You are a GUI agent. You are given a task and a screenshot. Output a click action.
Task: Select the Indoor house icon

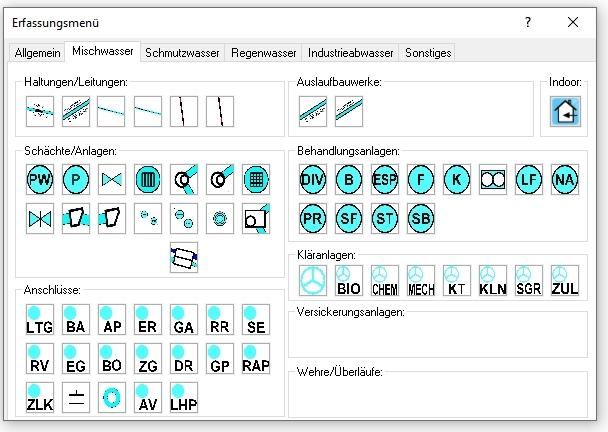click(x=565, y=110)
